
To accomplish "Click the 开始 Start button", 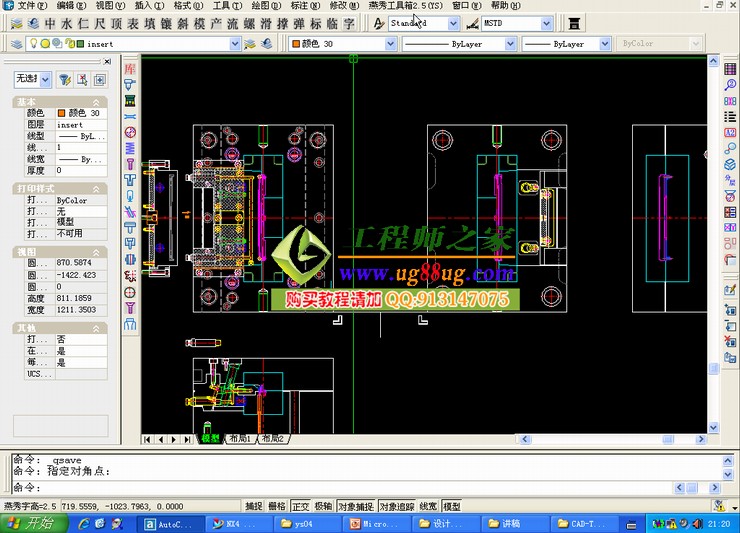I will coord(30,523).
